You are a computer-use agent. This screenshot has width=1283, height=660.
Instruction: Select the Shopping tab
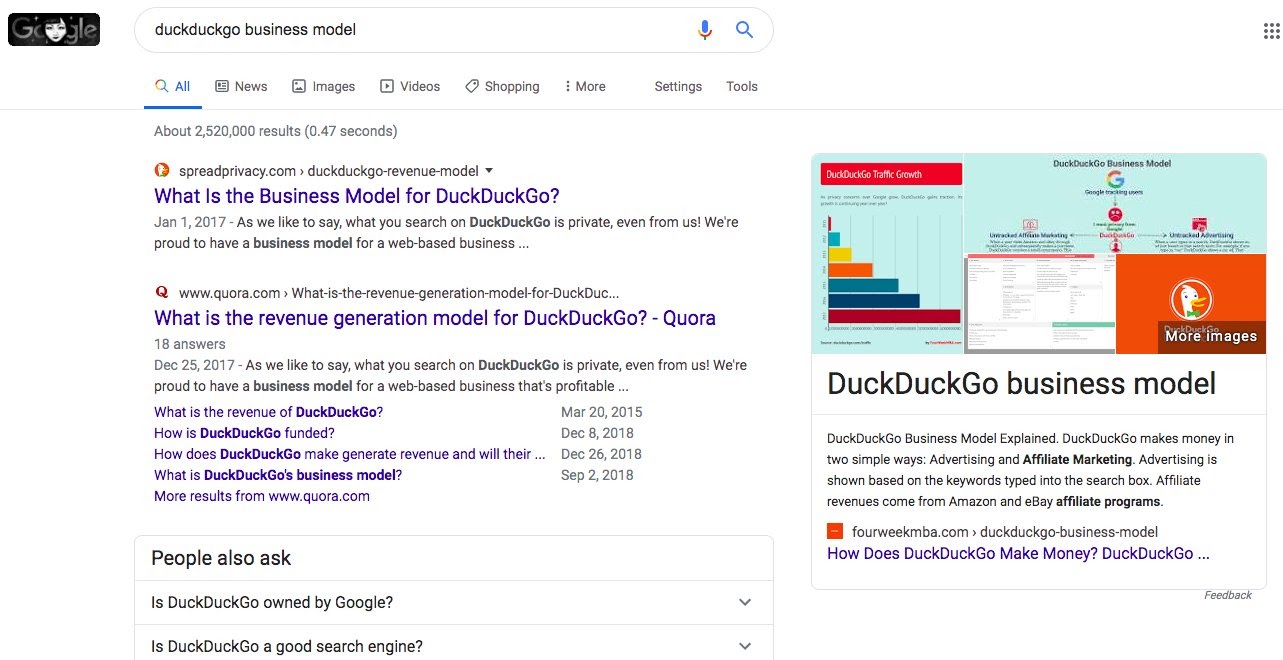click(x=502, y=87)
